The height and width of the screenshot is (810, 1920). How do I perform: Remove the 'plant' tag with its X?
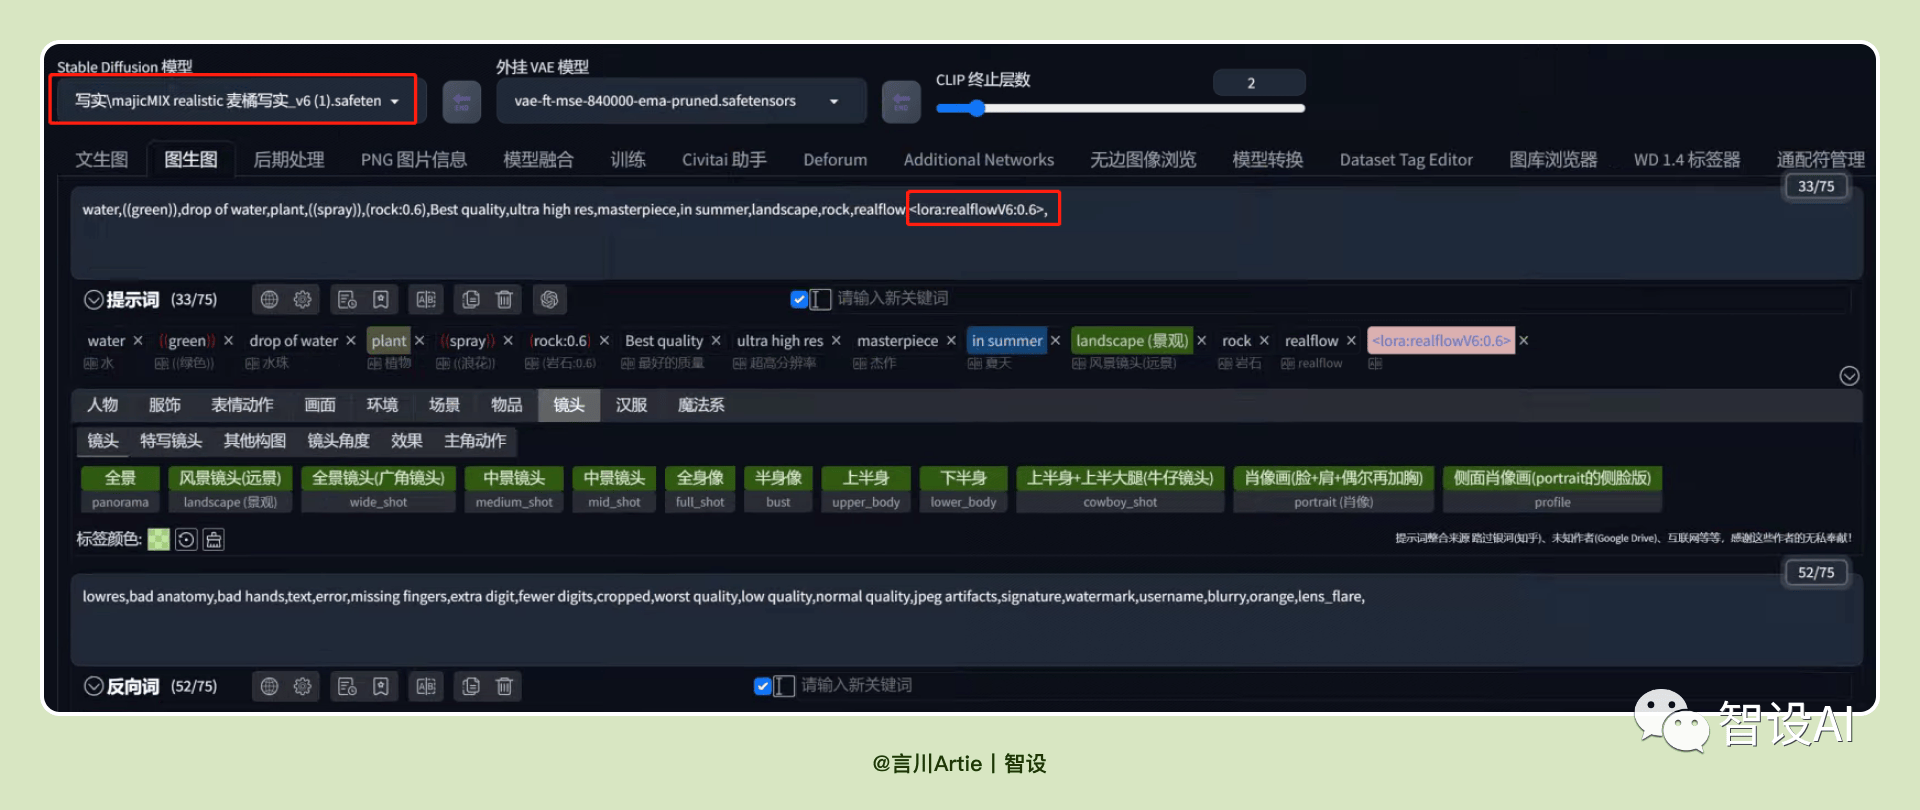[x=420, y=341]
